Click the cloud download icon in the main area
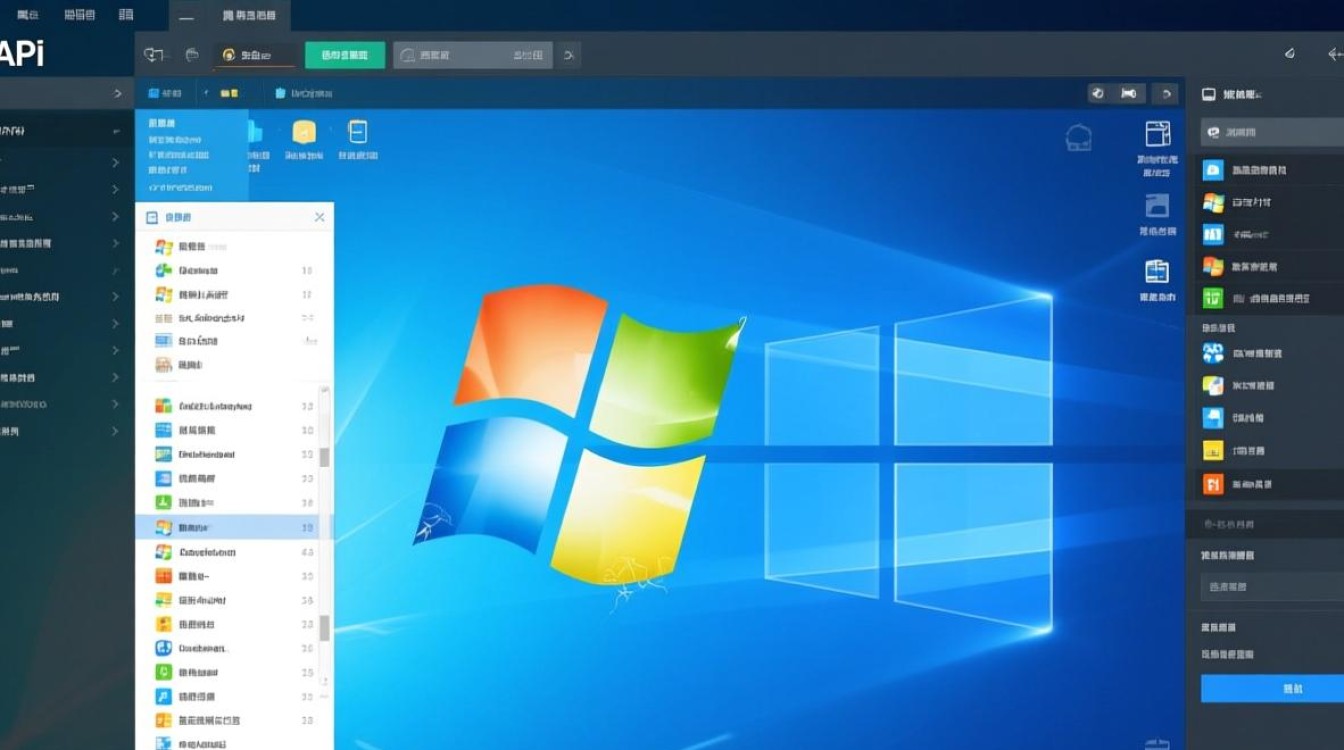This screenshot has height=750, width=1344. [x=1078, y=135]
